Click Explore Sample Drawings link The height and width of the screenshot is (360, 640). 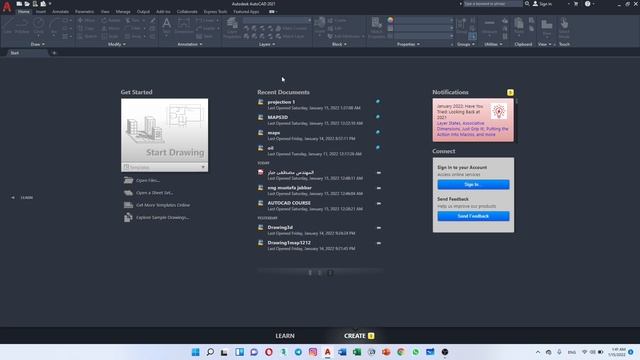click(162, 217)
